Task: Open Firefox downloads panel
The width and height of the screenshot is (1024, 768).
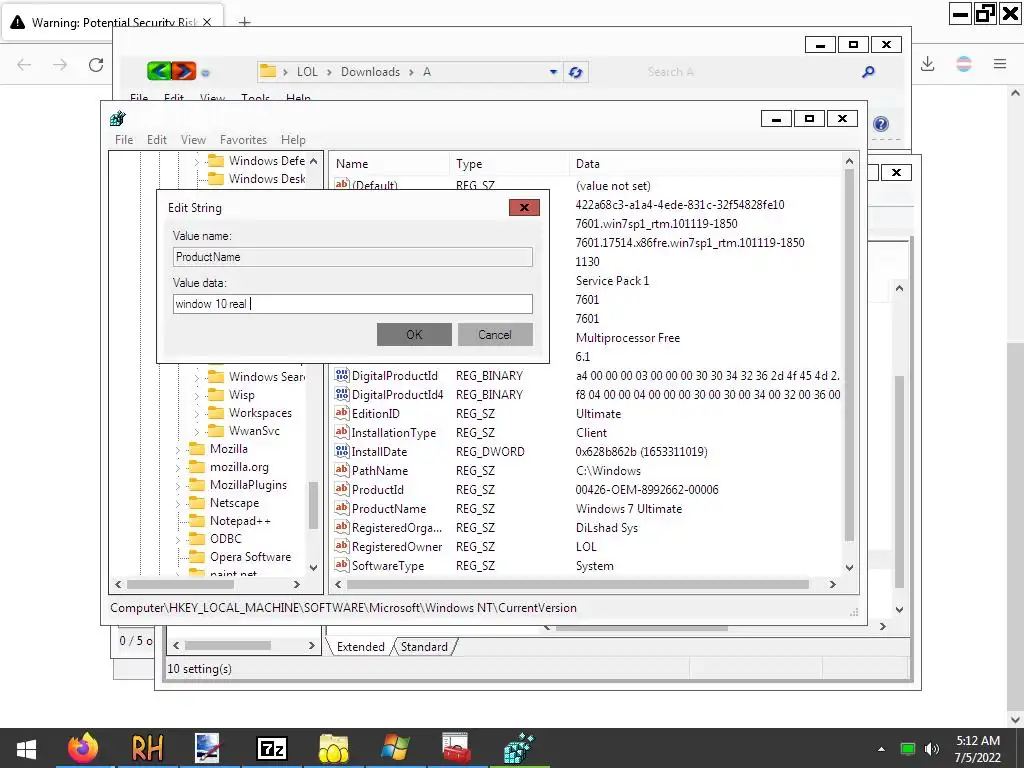Action: (x=928, y=64)
